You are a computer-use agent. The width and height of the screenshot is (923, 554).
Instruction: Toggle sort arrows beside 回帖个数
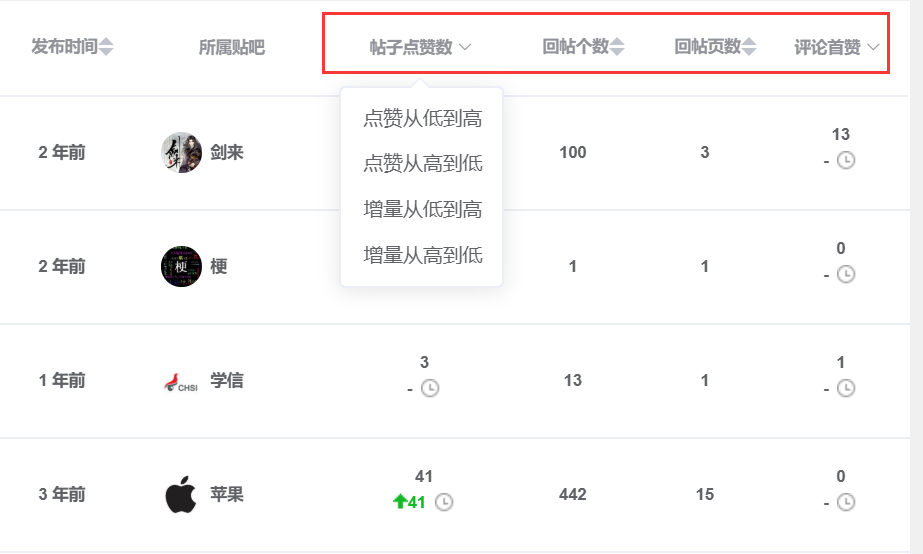[x=617, y=47]
